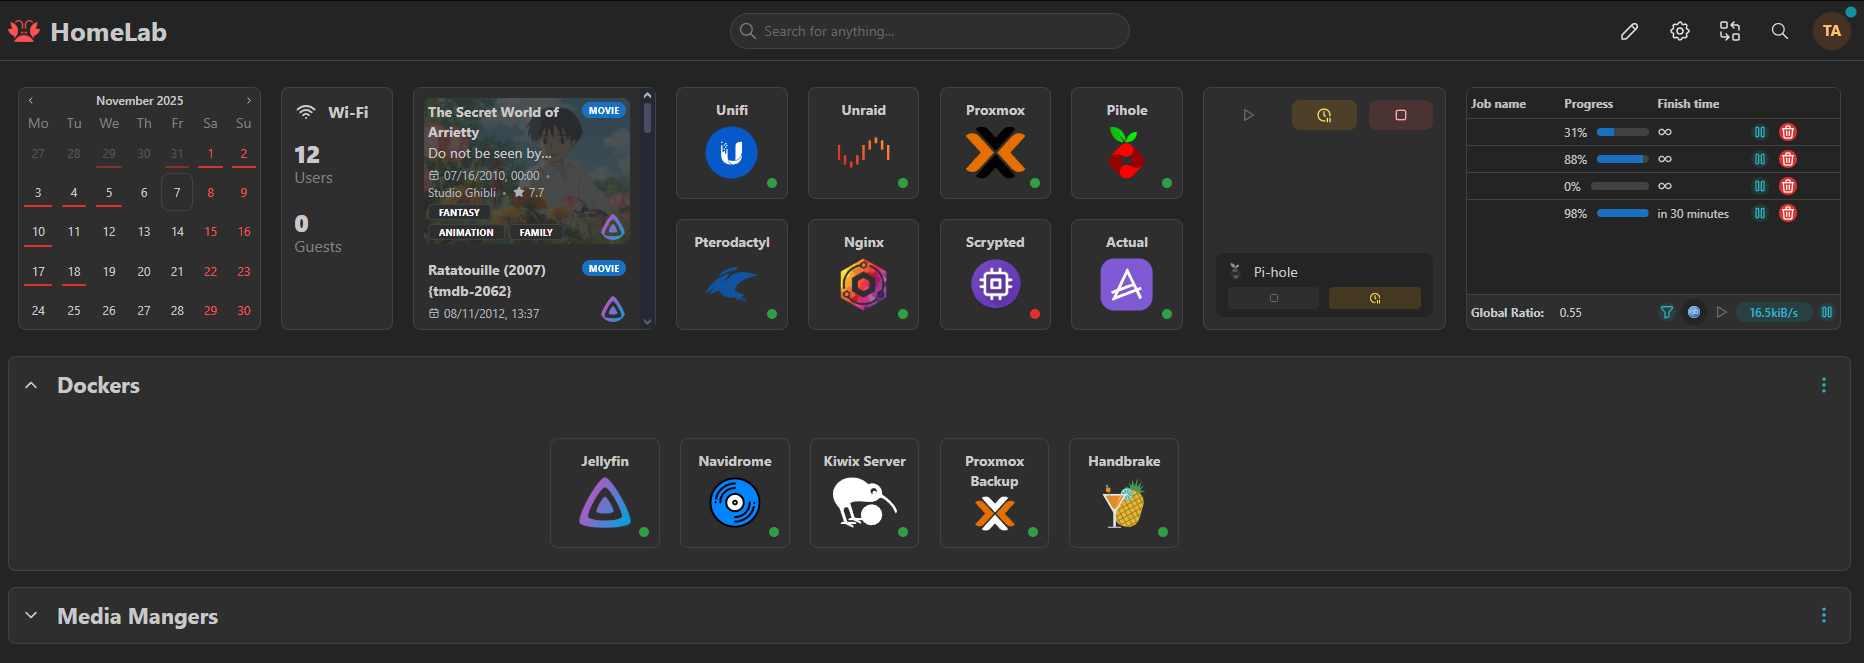The image size is (1864, 663).
Task: Click the small timer button under Pi-hole
Action: pos(1375,298)
